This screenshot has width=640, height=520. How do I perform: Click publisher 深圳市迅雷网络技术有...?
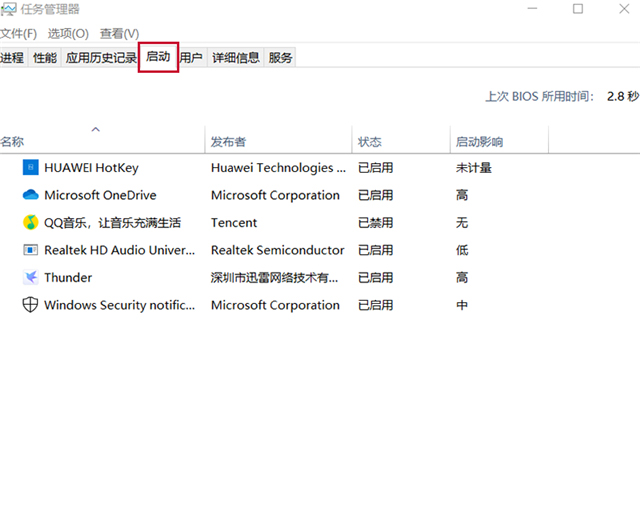[274, 278]
